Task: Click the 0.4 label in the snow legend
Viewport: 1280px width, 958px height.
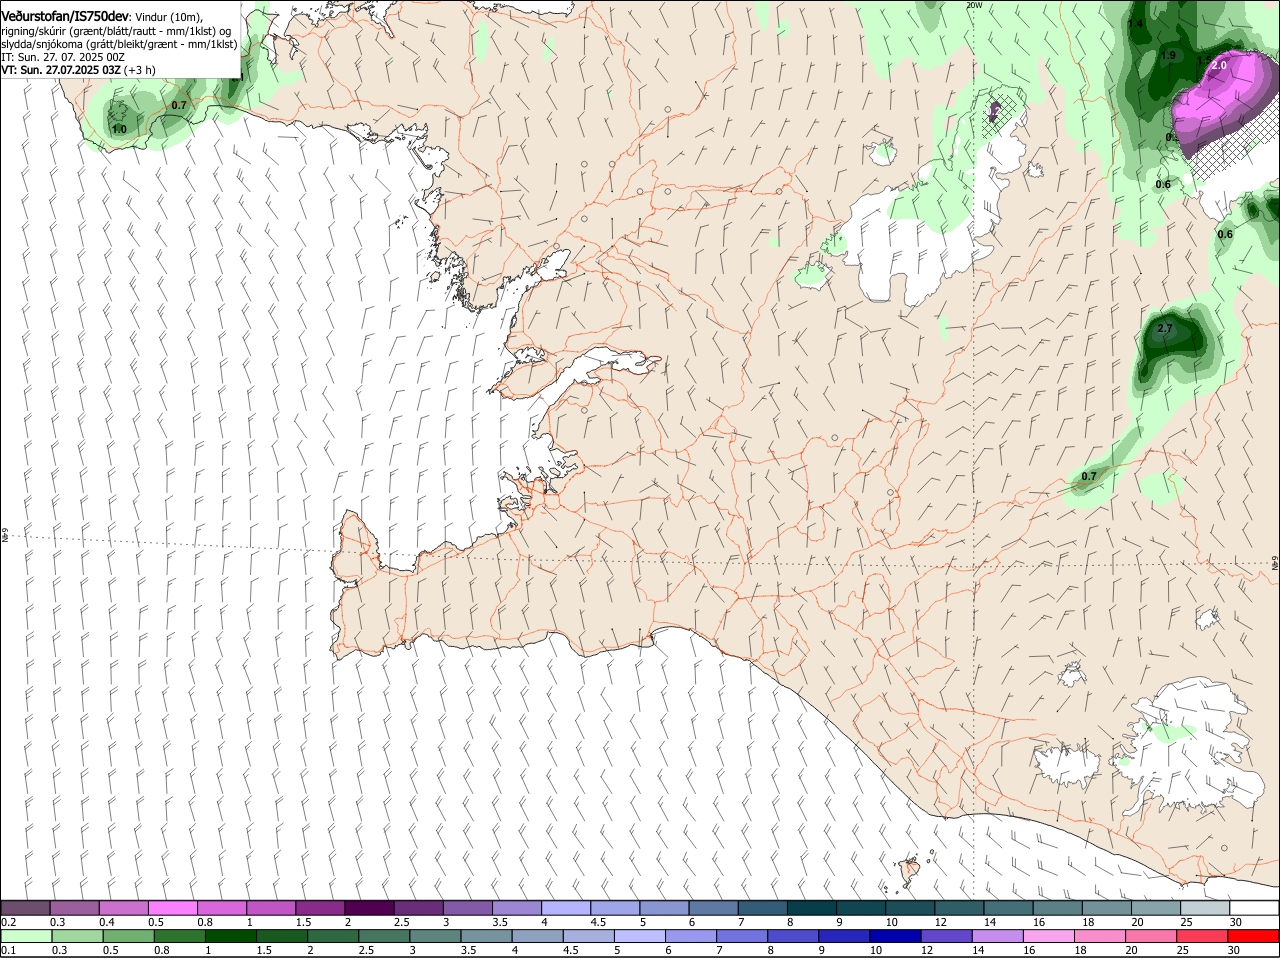Action: 107,922
